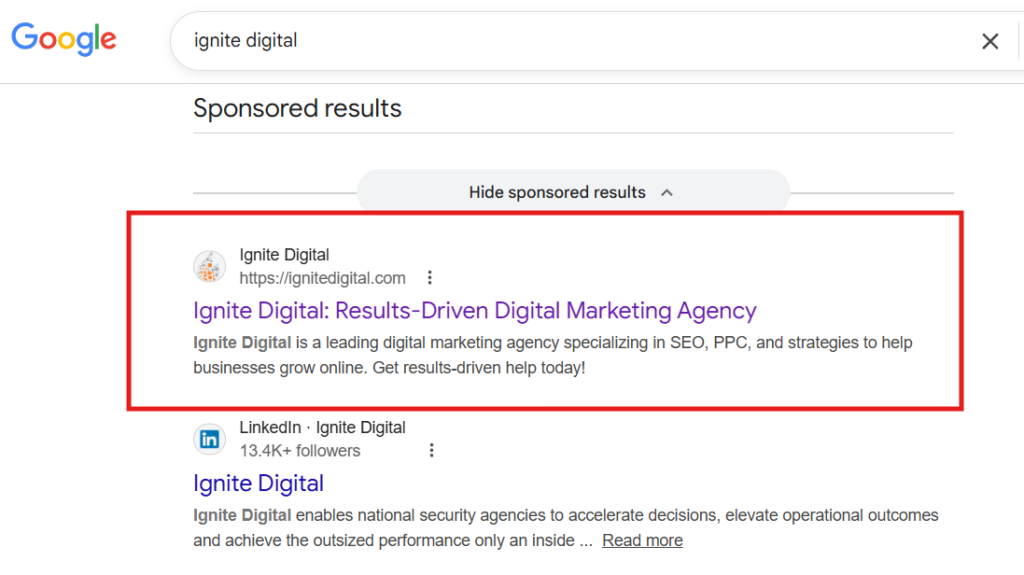Image resolution: width=1024 pixels, height=575 pixels.
Task: Collapse sponsored results using the chevron arrow
Action: pyautogui.click(x=667, y=192)
